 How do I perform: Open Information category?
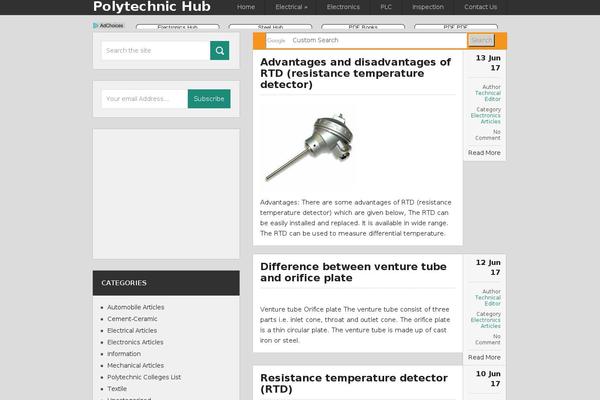[x=124, y=354]
